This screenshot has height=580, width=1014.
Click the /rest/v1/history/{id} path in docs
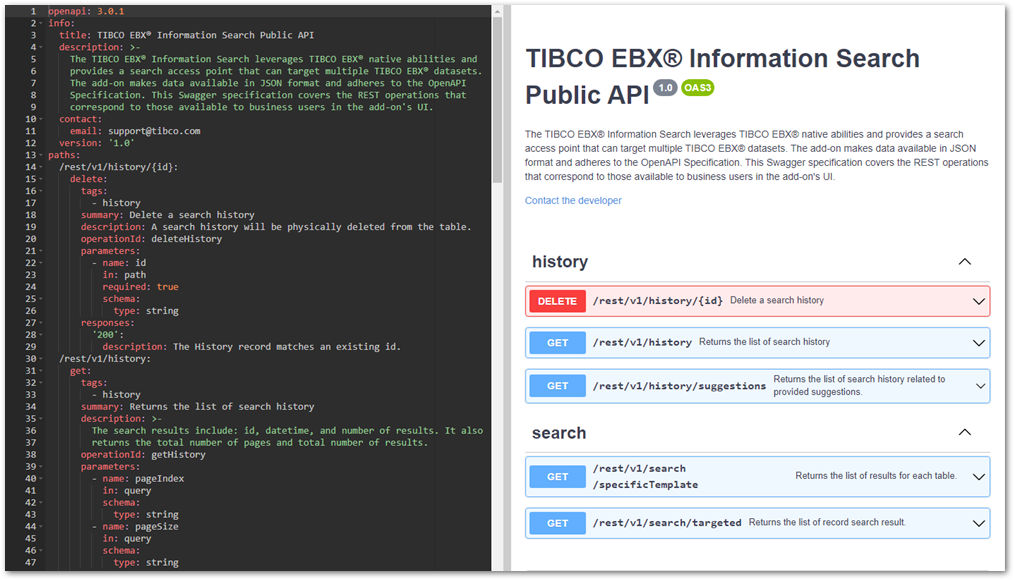point(658,301)
